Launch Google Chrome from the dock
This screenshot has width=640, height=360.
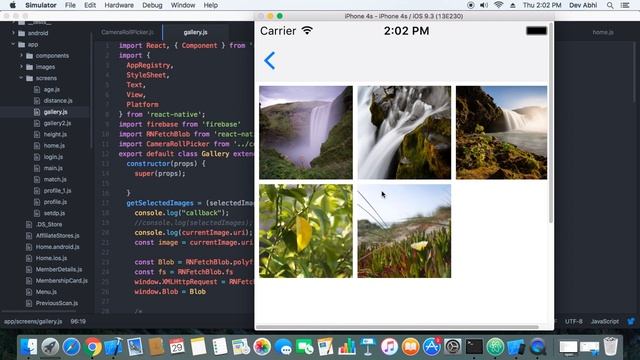[92, 347]
